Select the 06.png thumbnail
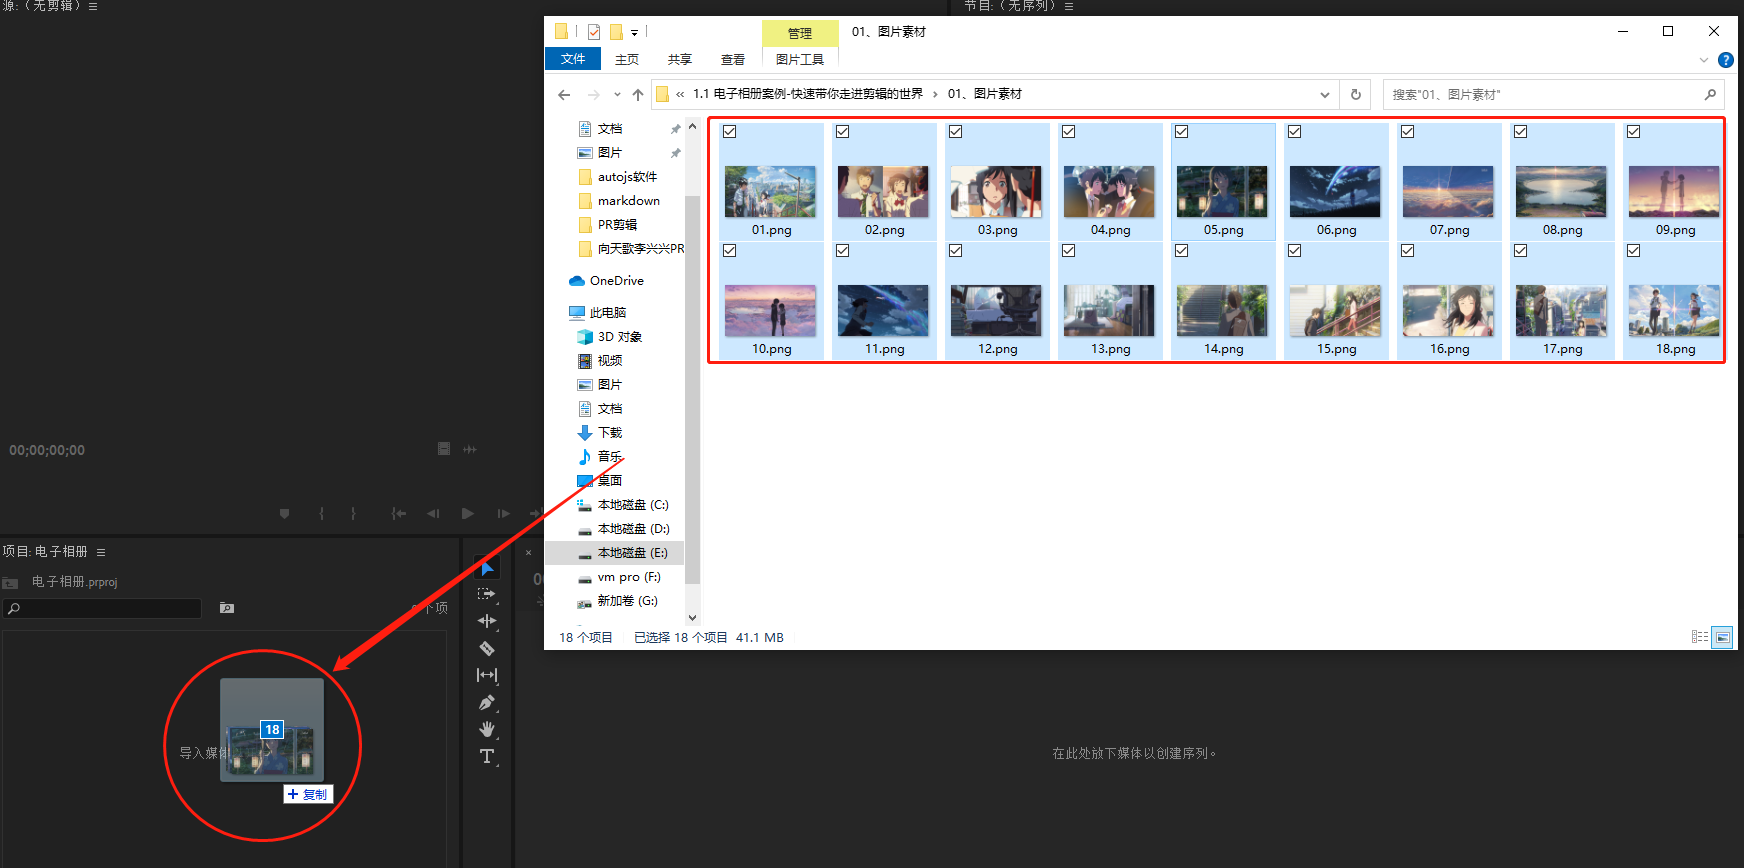The height and width of the screenshot is (868, 1744). pyautogui.click(x=1335, y=192)
